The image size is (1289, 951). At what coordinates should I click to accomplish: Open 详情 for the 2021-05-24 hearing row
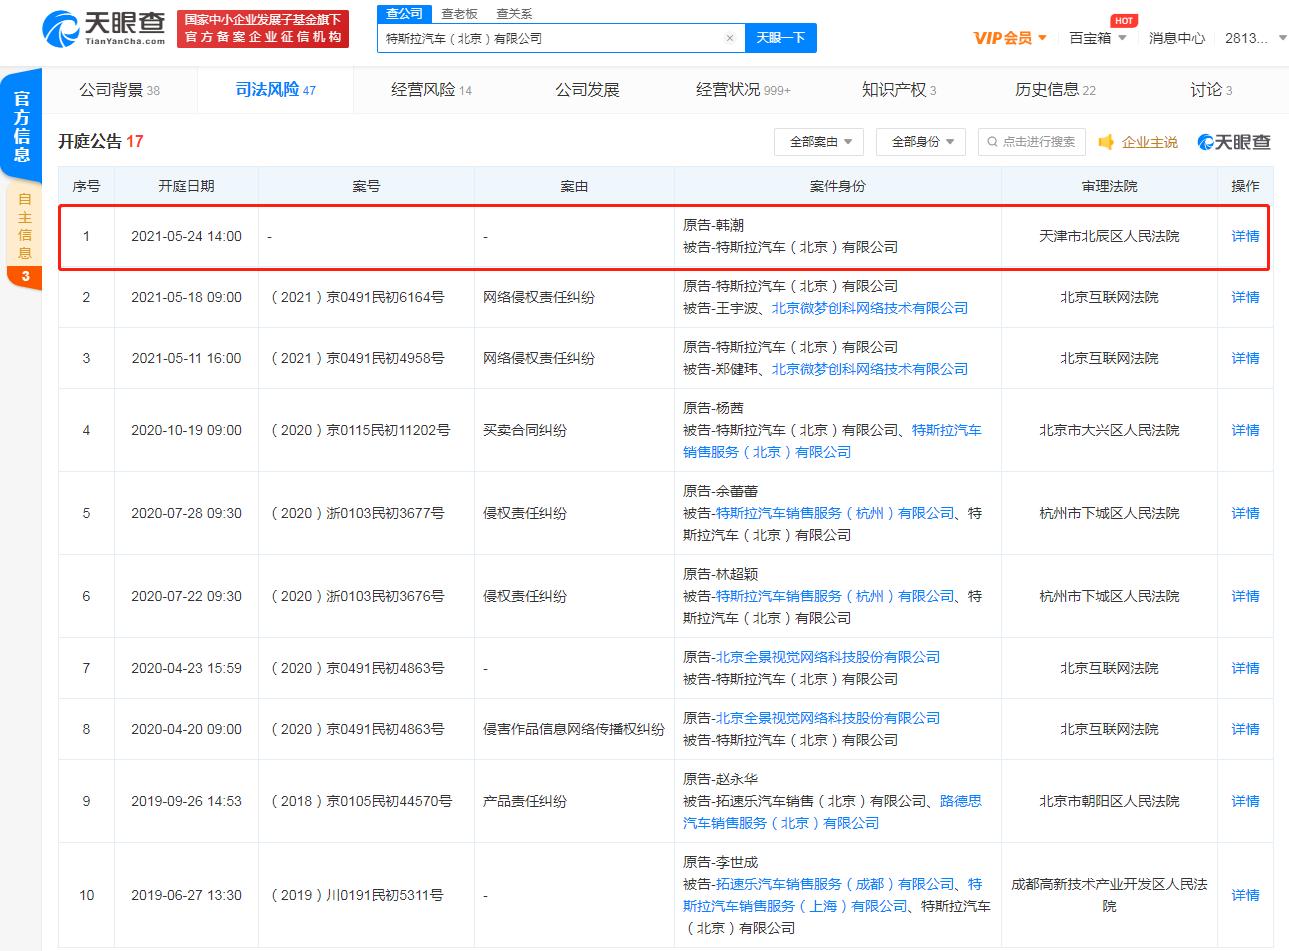pos(1245,237)
